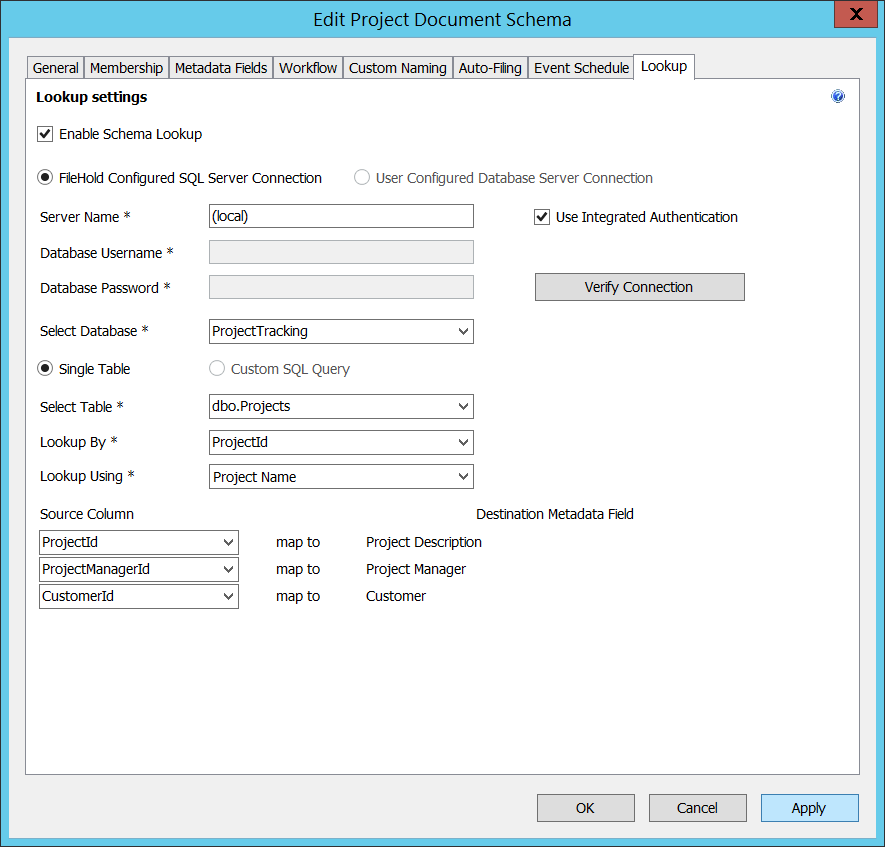Switch to Custom SQL Query mode
The image size is (885, 847).
click(x=216, y=368)
